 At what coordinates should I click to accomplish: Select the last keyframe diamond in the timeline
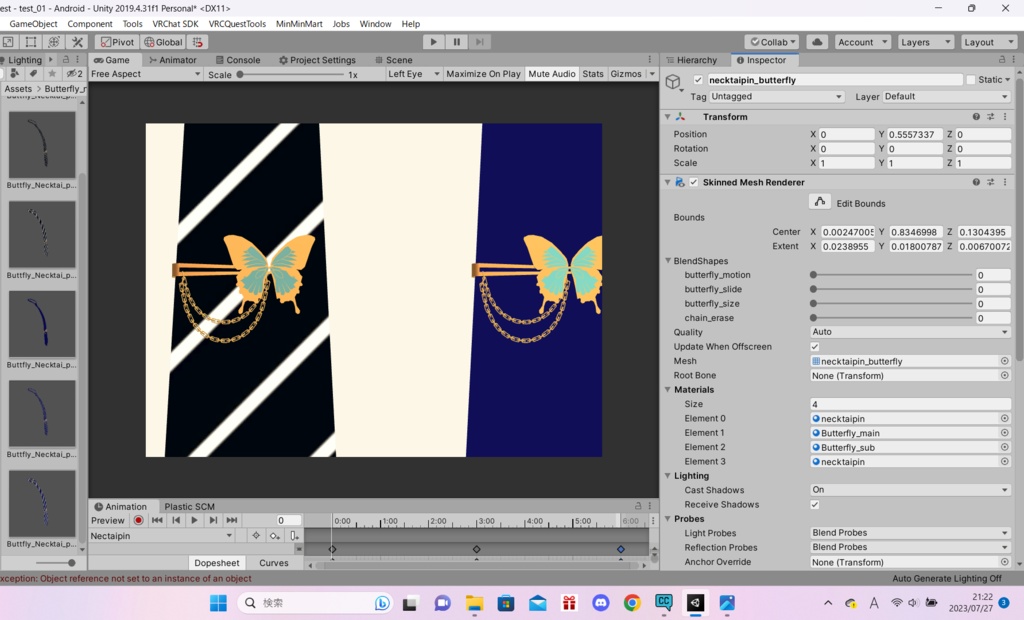pyautogui.click(x=620, y=549)
